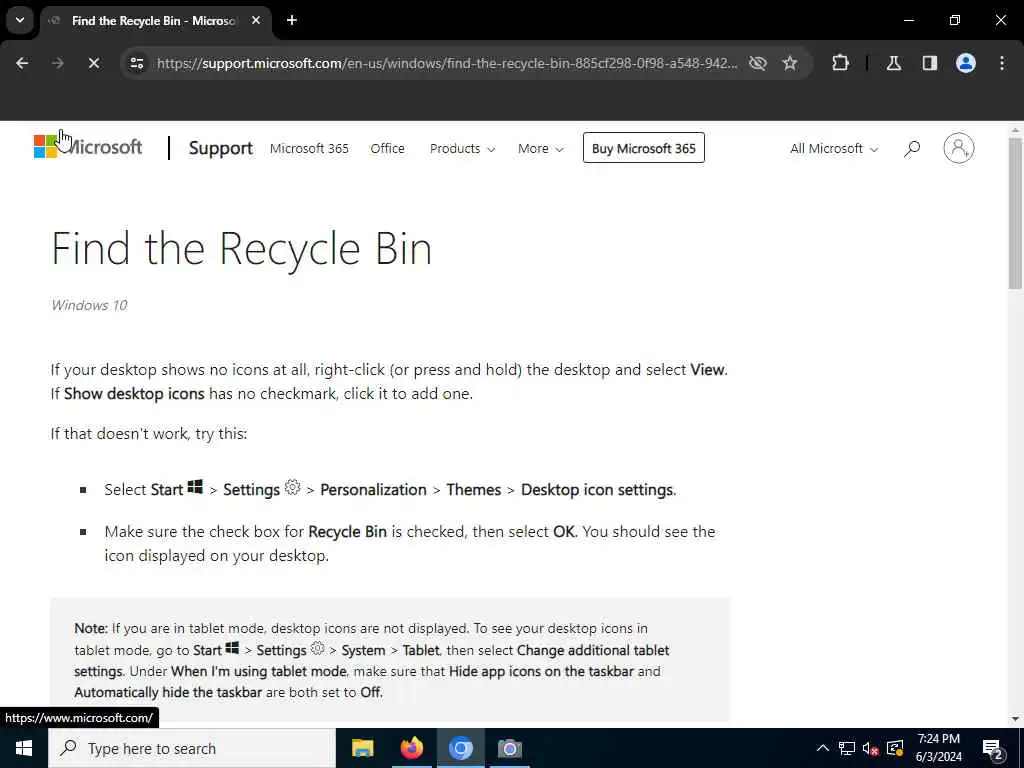Open the Extensions puzzle icon
Viewport: 1024px width, 768px height.
pyautogui.click(x=840, y=63)
